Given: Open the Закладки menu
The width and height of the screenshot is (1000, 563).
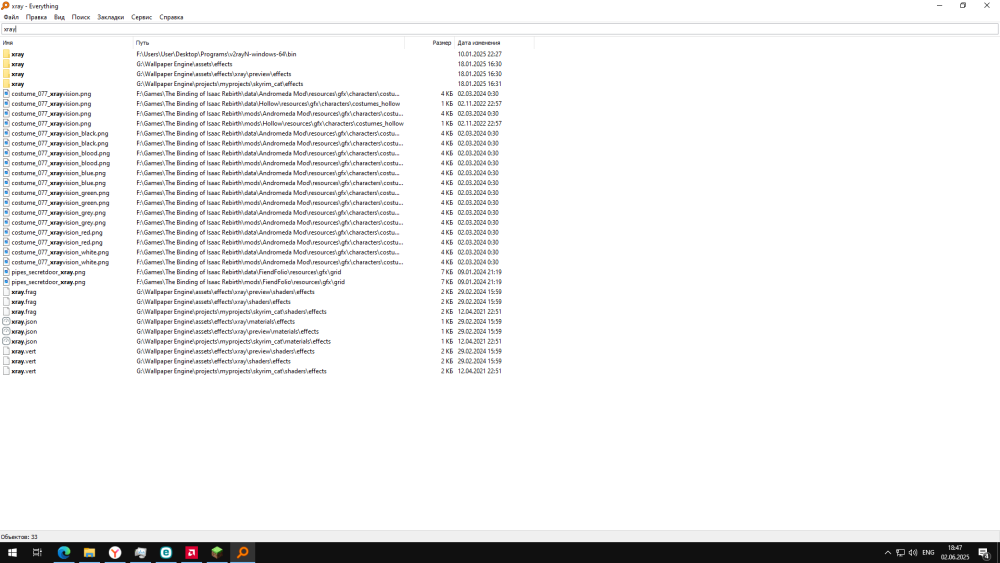Looking at the screenshot, I should click(110, 17).
